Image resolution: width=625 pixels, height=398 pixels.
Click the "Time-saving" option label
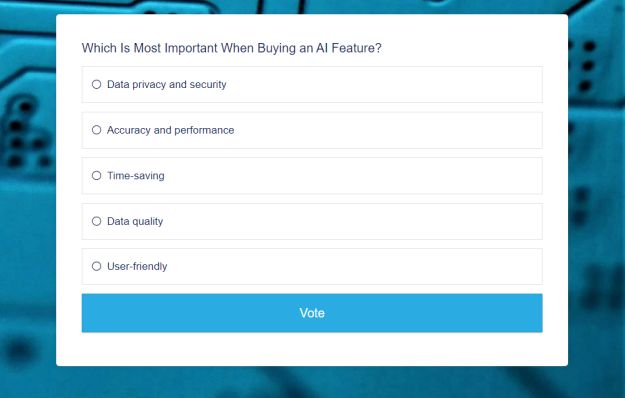(136, 176)
